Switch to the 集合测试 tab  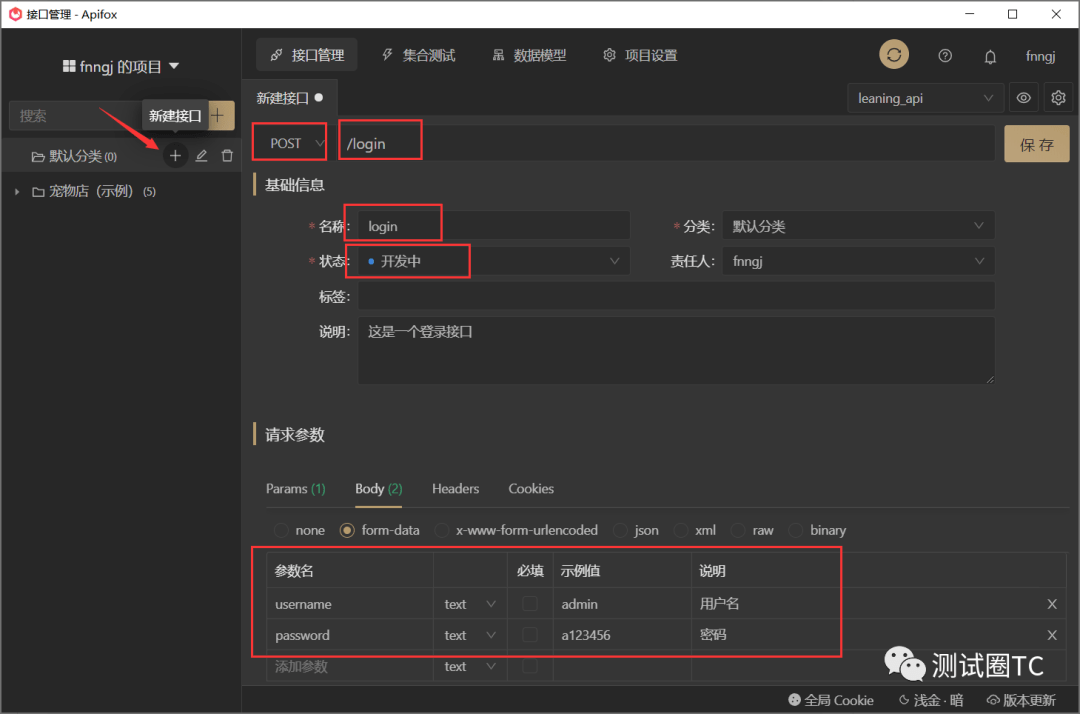(419, 55)
